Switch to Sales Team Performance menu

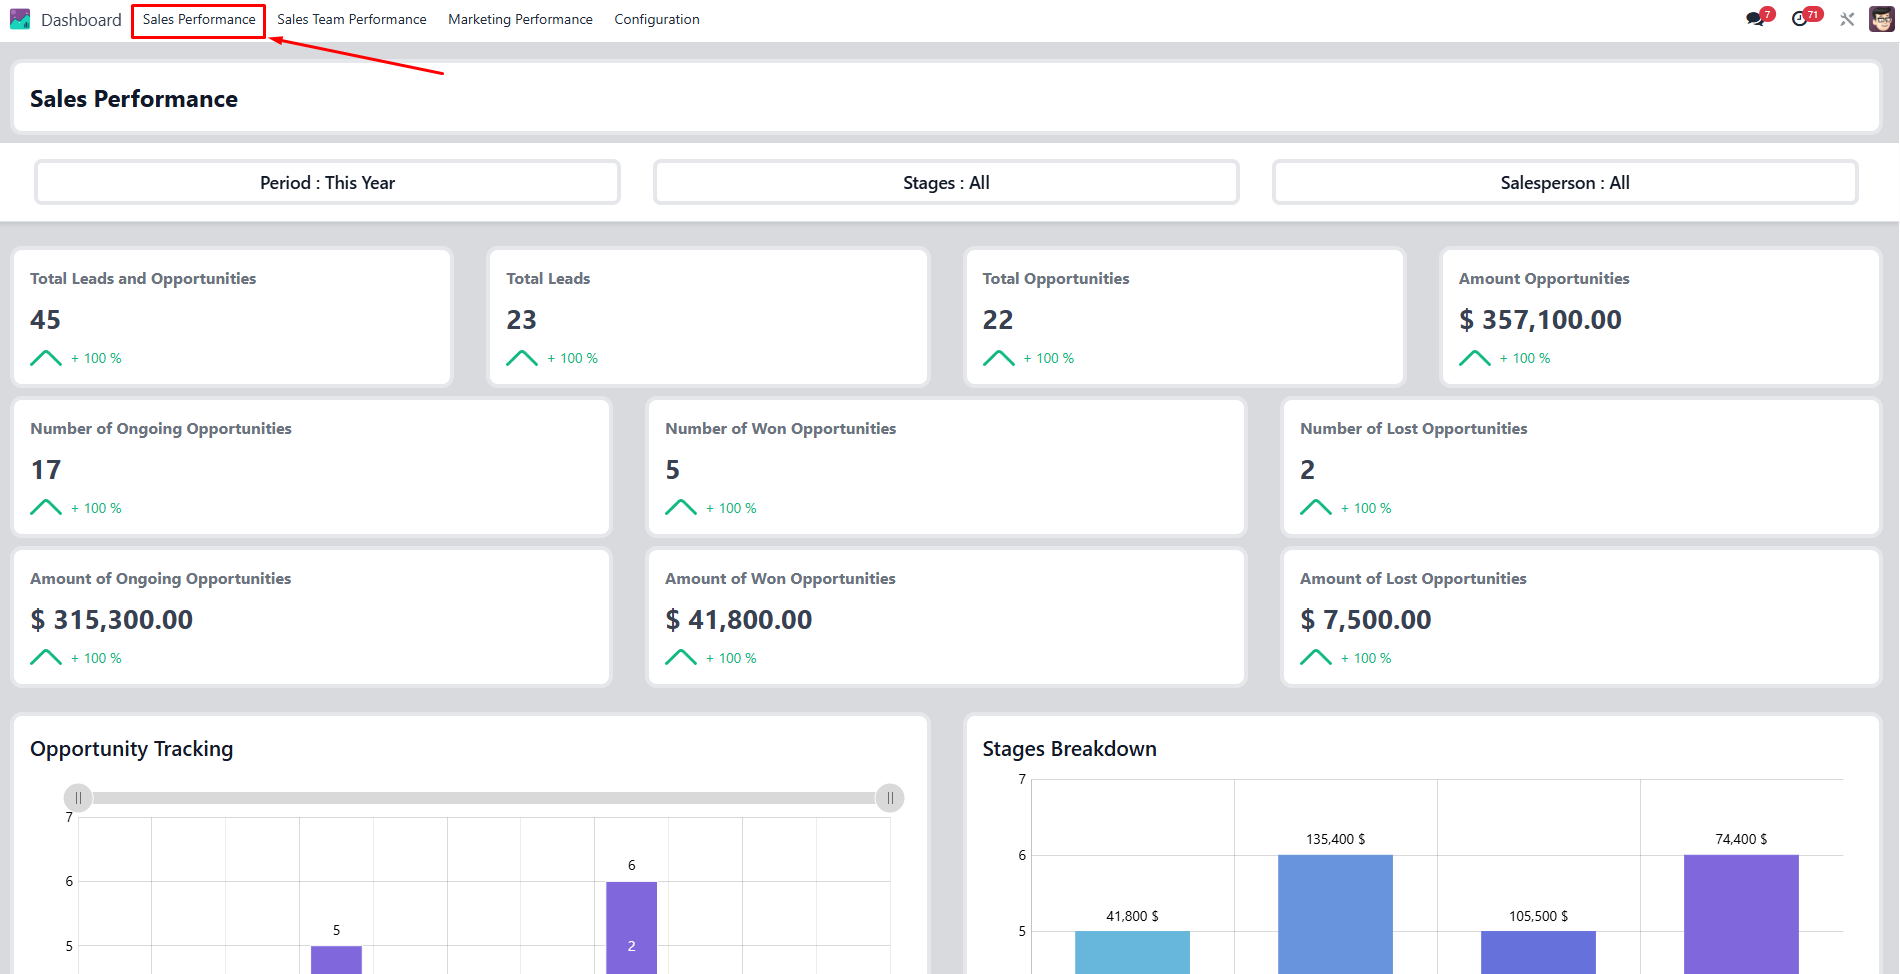point(351,19)
